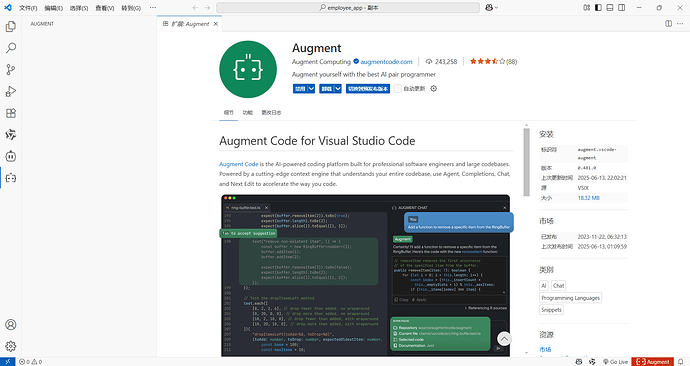Open the File menu (文件)

click(x=28, y=7)
